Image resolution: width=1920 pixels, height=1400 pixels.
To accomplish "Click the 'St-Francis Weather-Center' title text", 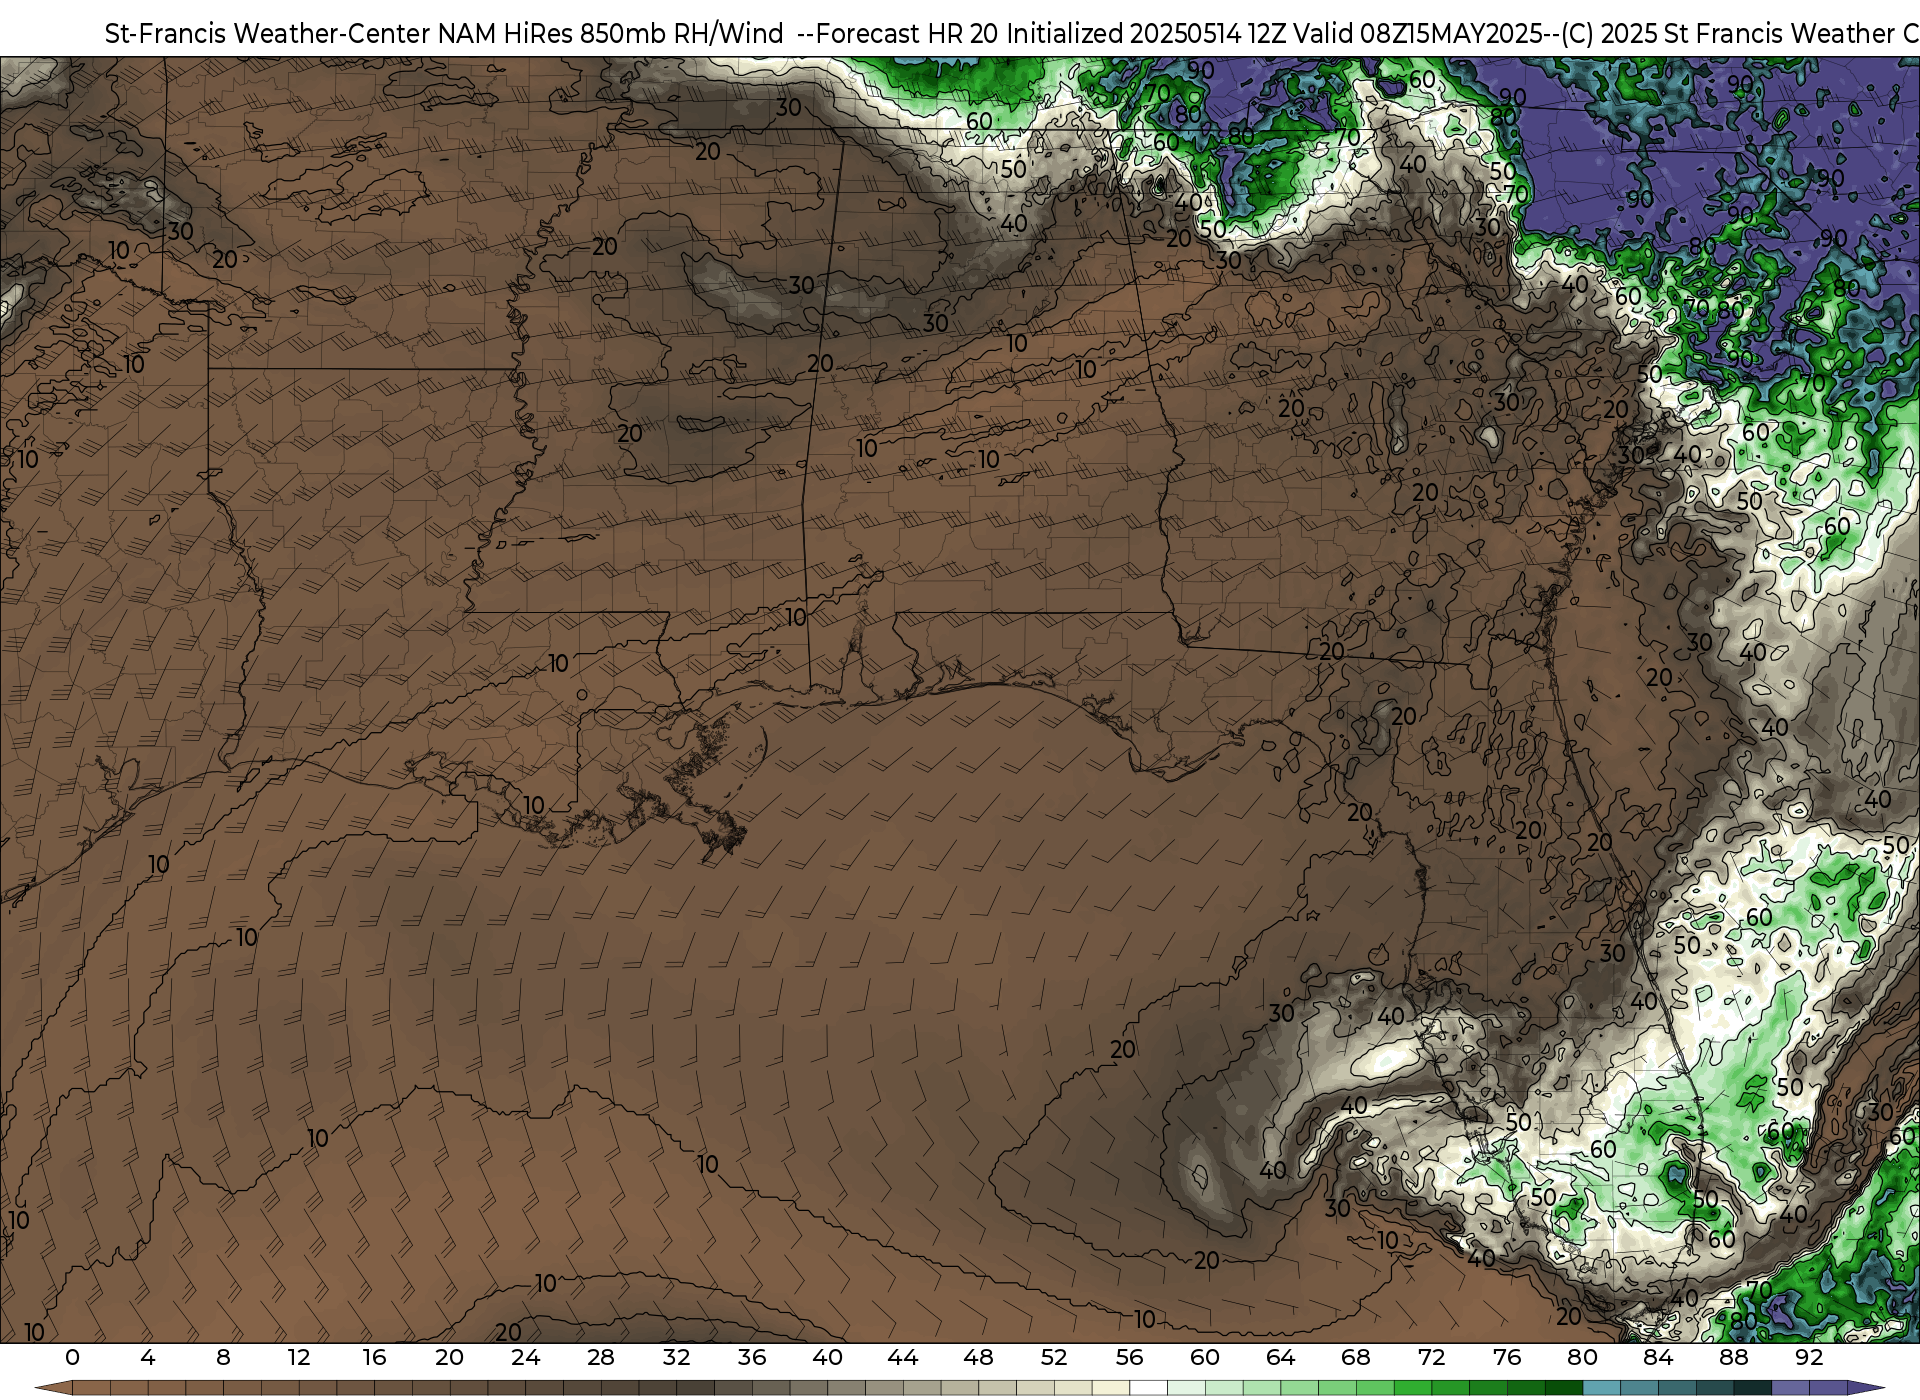I will pyautogui.click(x=267, y=34).
